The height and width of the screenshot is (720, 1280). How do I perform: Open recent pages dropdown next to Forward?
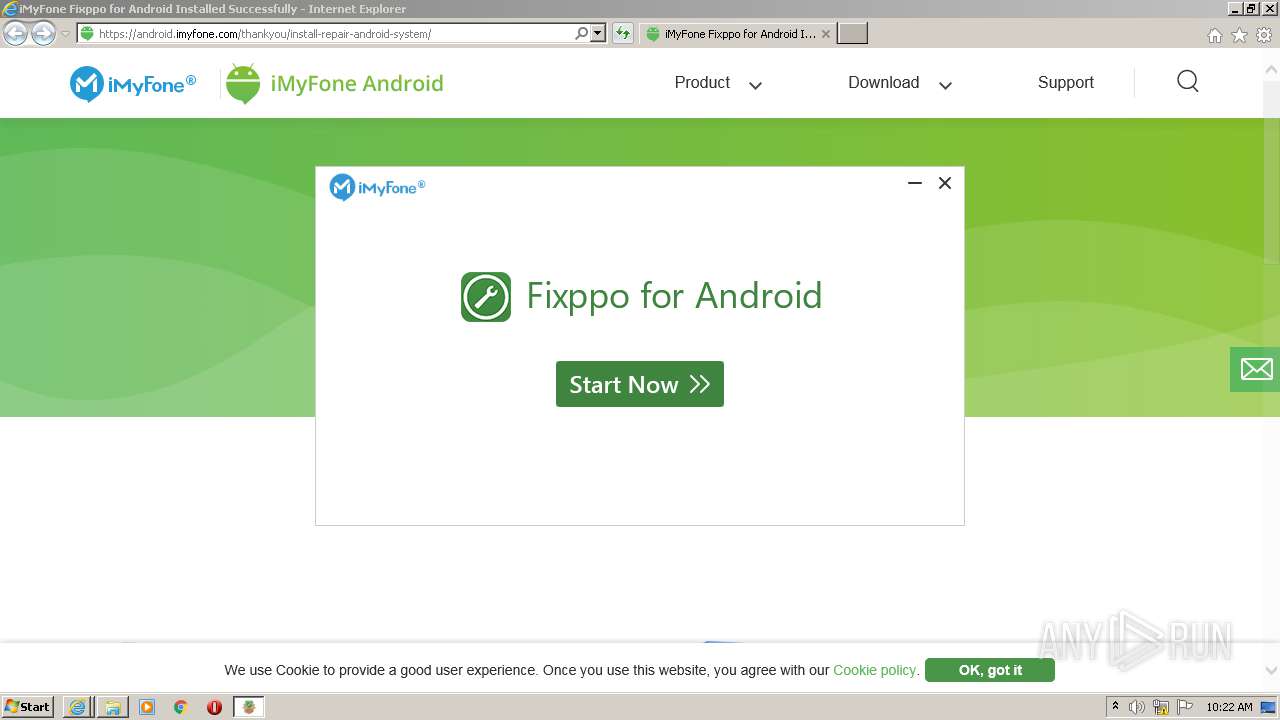pyautogui.click(x=65, y=34)
